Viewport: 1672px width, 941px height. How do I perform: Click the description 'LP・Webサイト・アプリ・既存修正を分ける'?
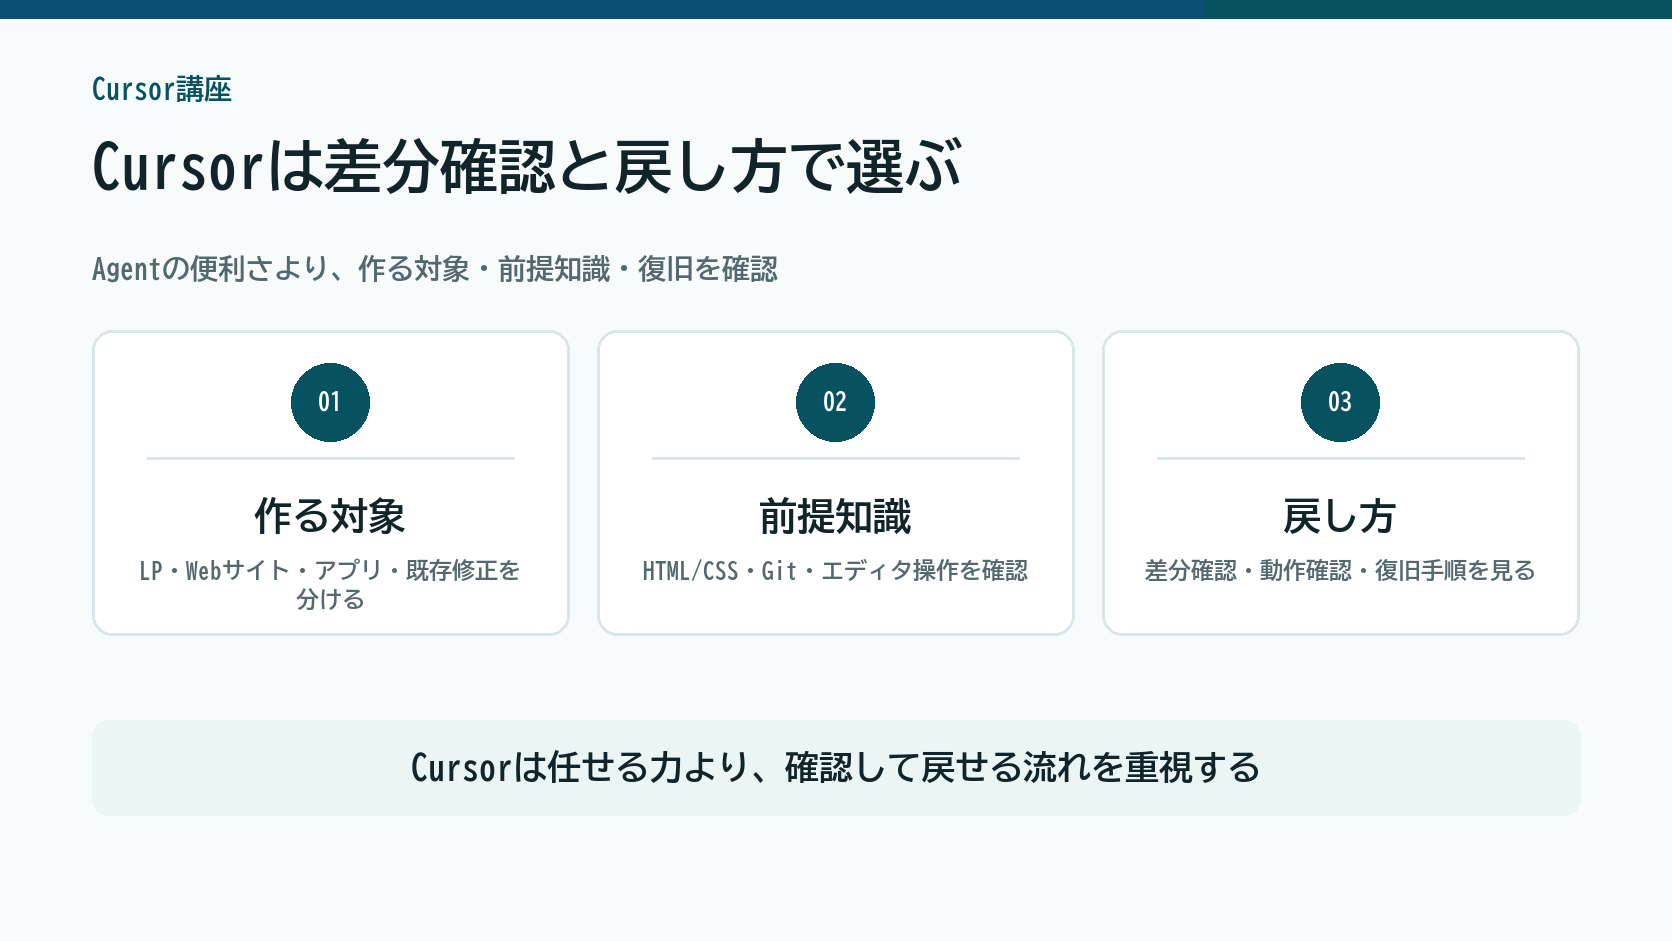pyautogui.click(x=330, y=585)
